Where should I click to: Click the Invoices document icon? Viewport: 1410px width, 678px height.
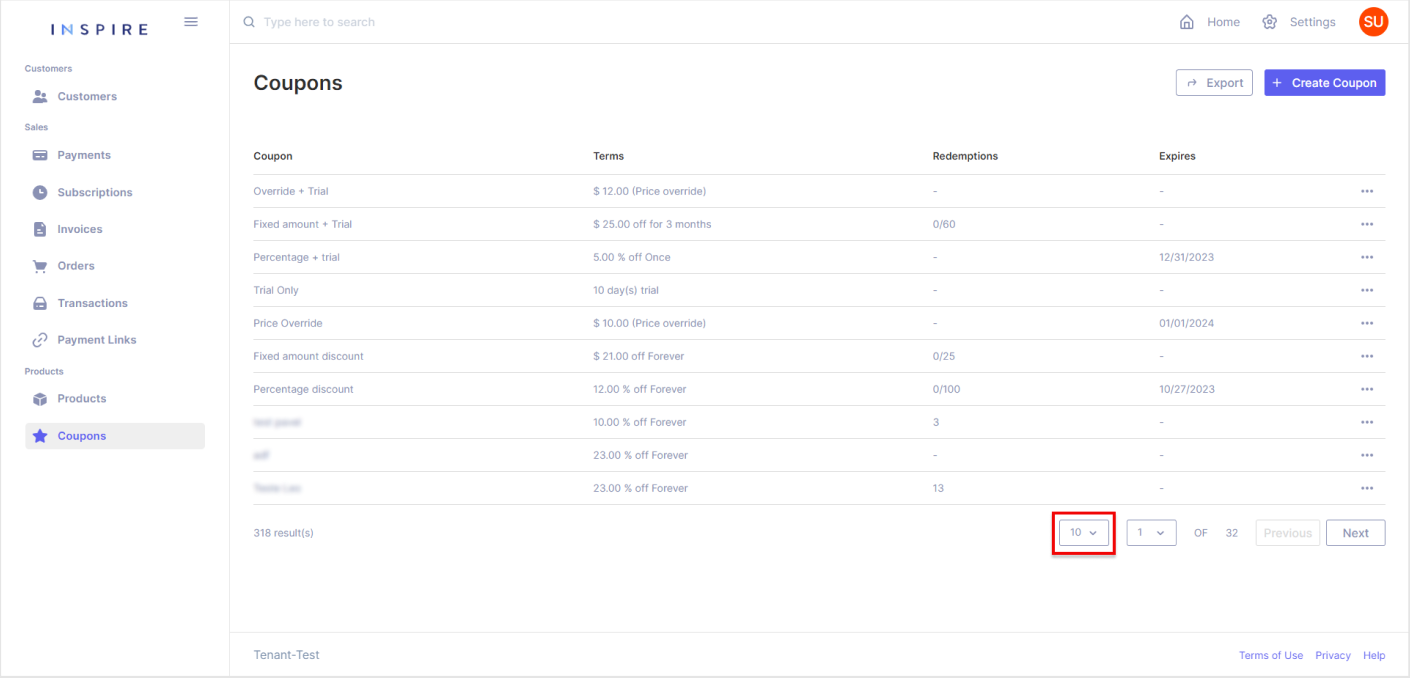pos(40,229)
